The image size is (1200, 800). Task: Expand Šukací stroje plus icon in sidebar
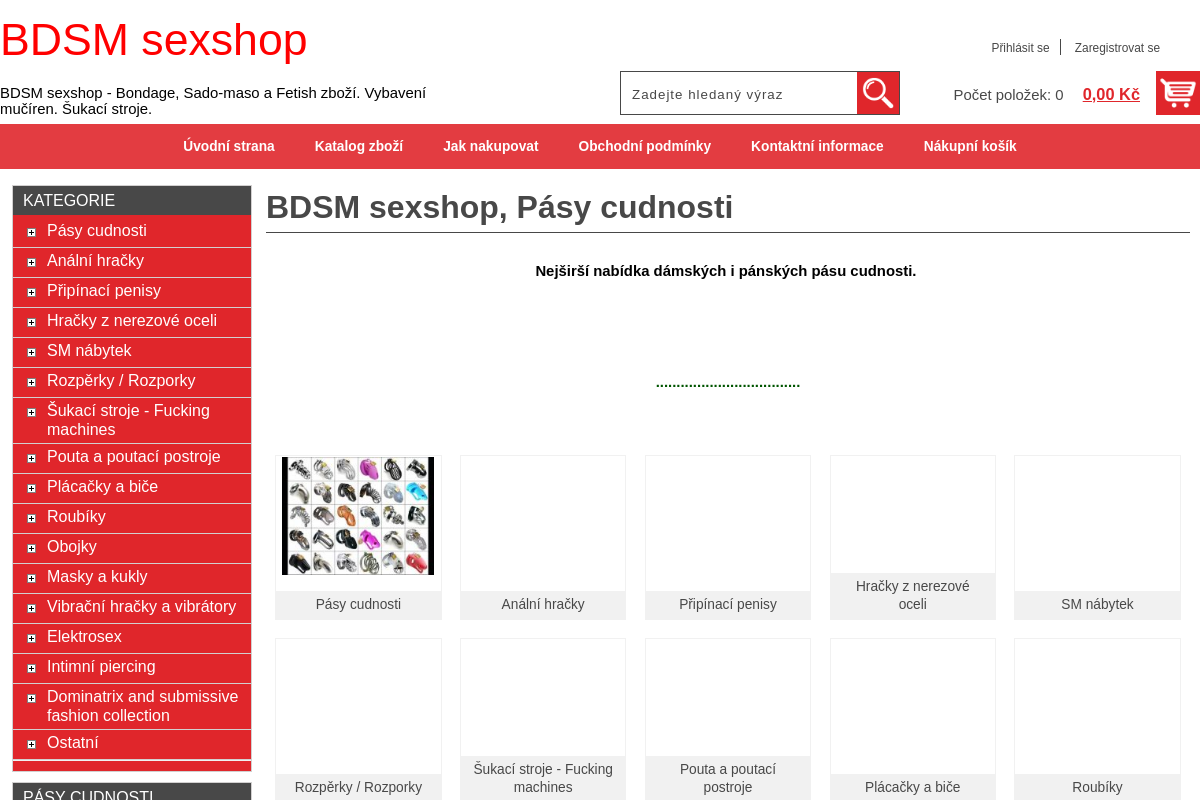[x=31, y=412]
